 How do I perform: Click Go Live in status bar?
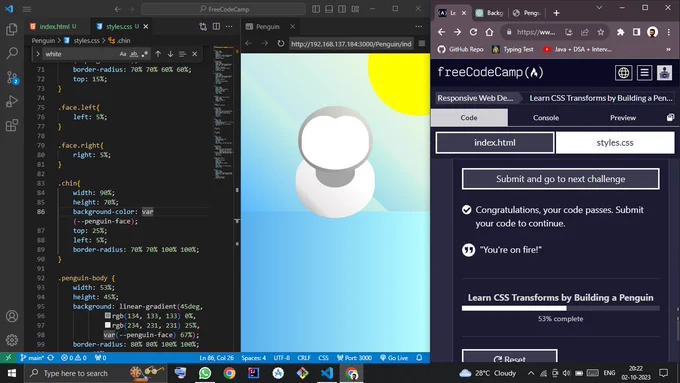394,358
